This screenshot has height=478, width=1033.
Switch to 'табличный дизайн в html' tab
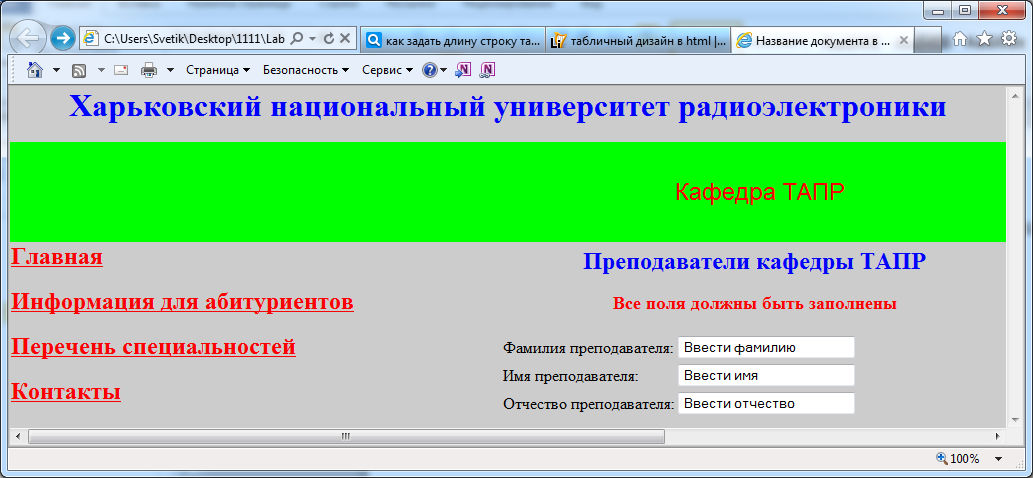click(x=638, y=40)
